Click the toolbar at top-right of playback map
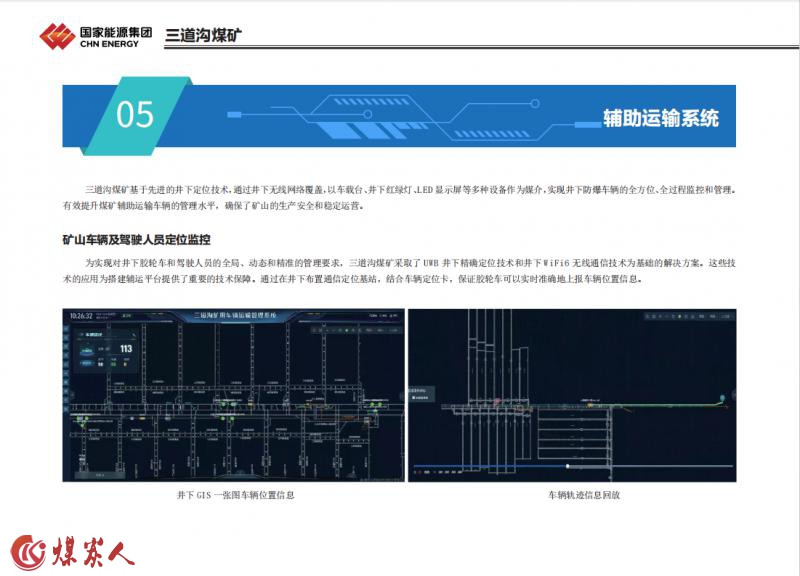Screen dimensions: 800x576 point(690,314)
